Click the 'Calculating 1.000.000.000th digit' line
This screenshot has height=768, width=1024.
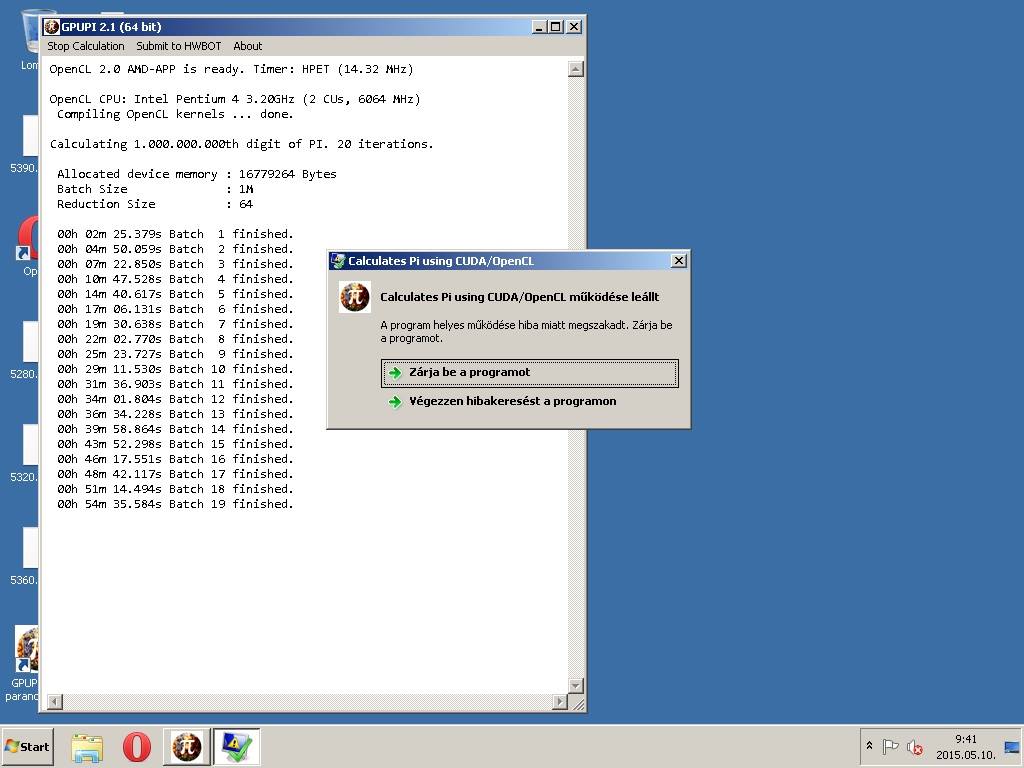coord(242,144)
